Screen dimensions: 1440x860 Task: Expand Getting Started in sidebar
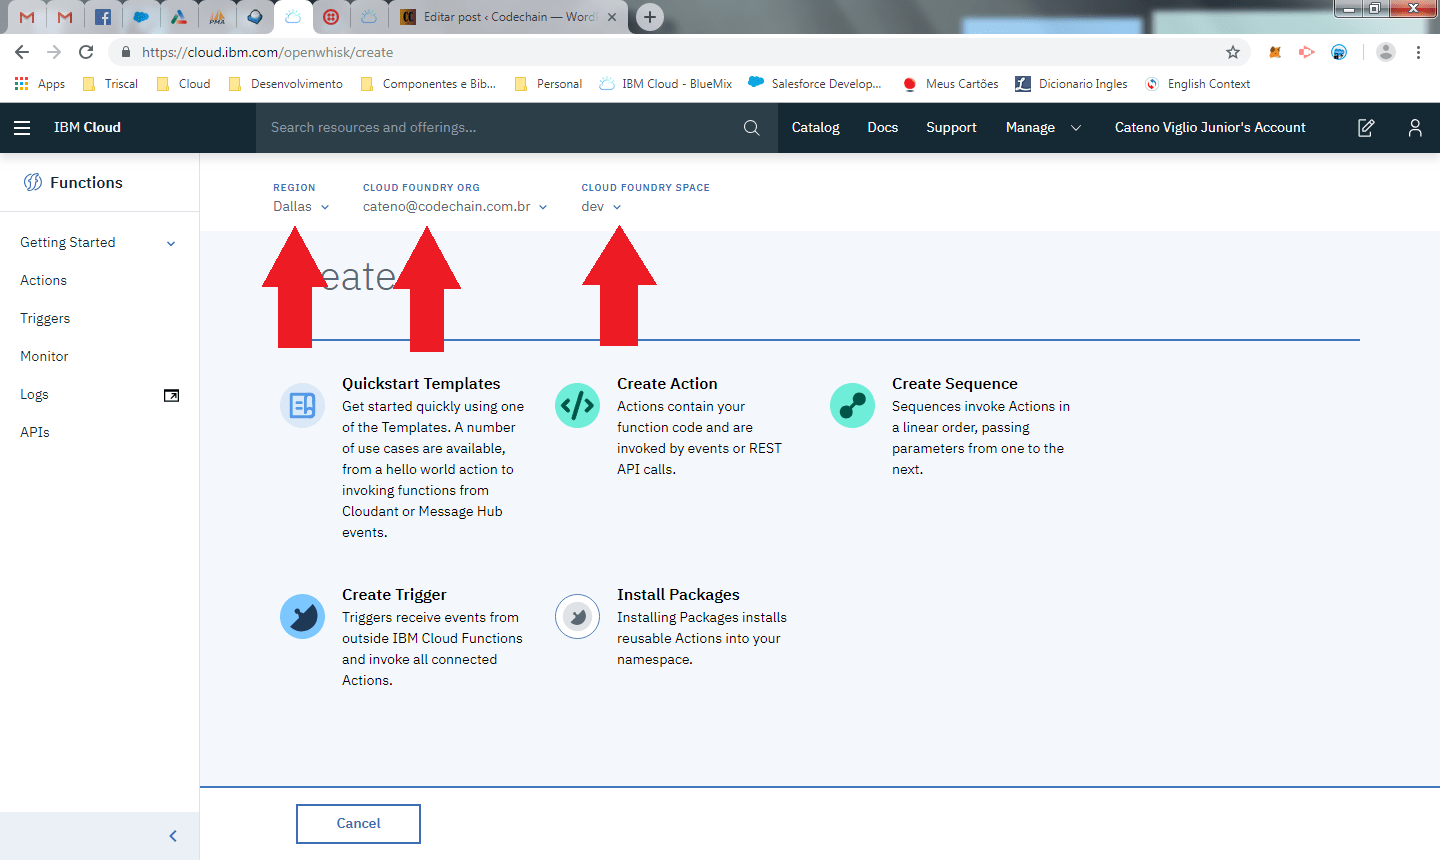[99, 243]
